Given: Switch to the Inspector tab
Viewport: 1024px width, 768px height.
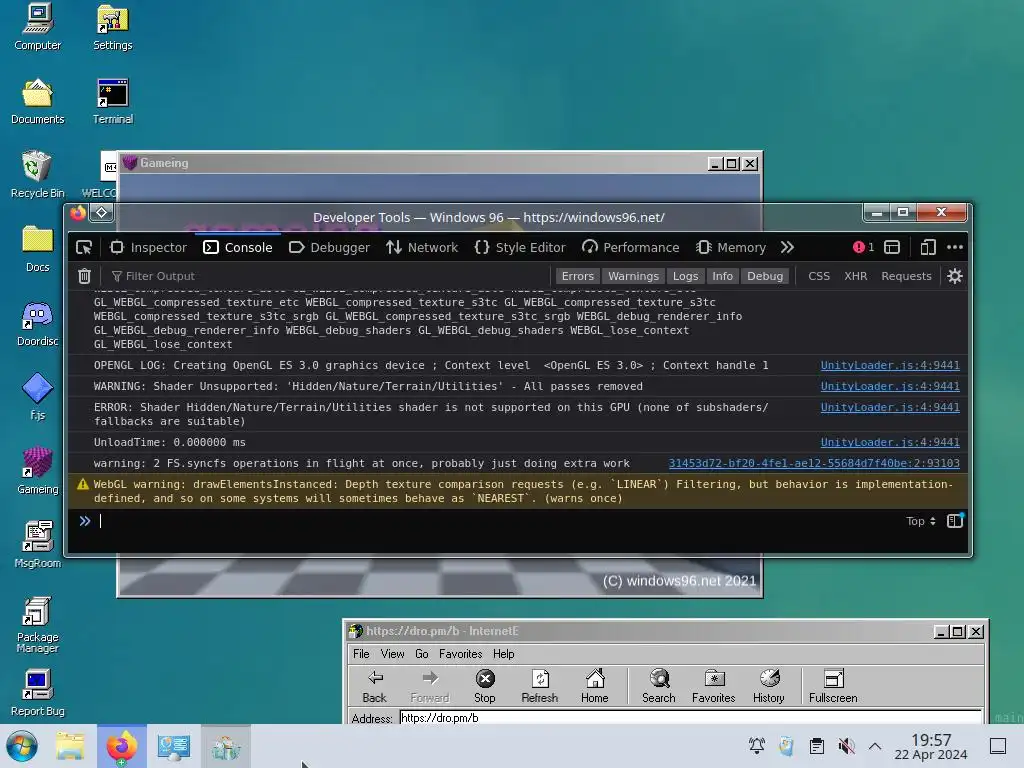Looking at the screenshot, I should point(149,248).
